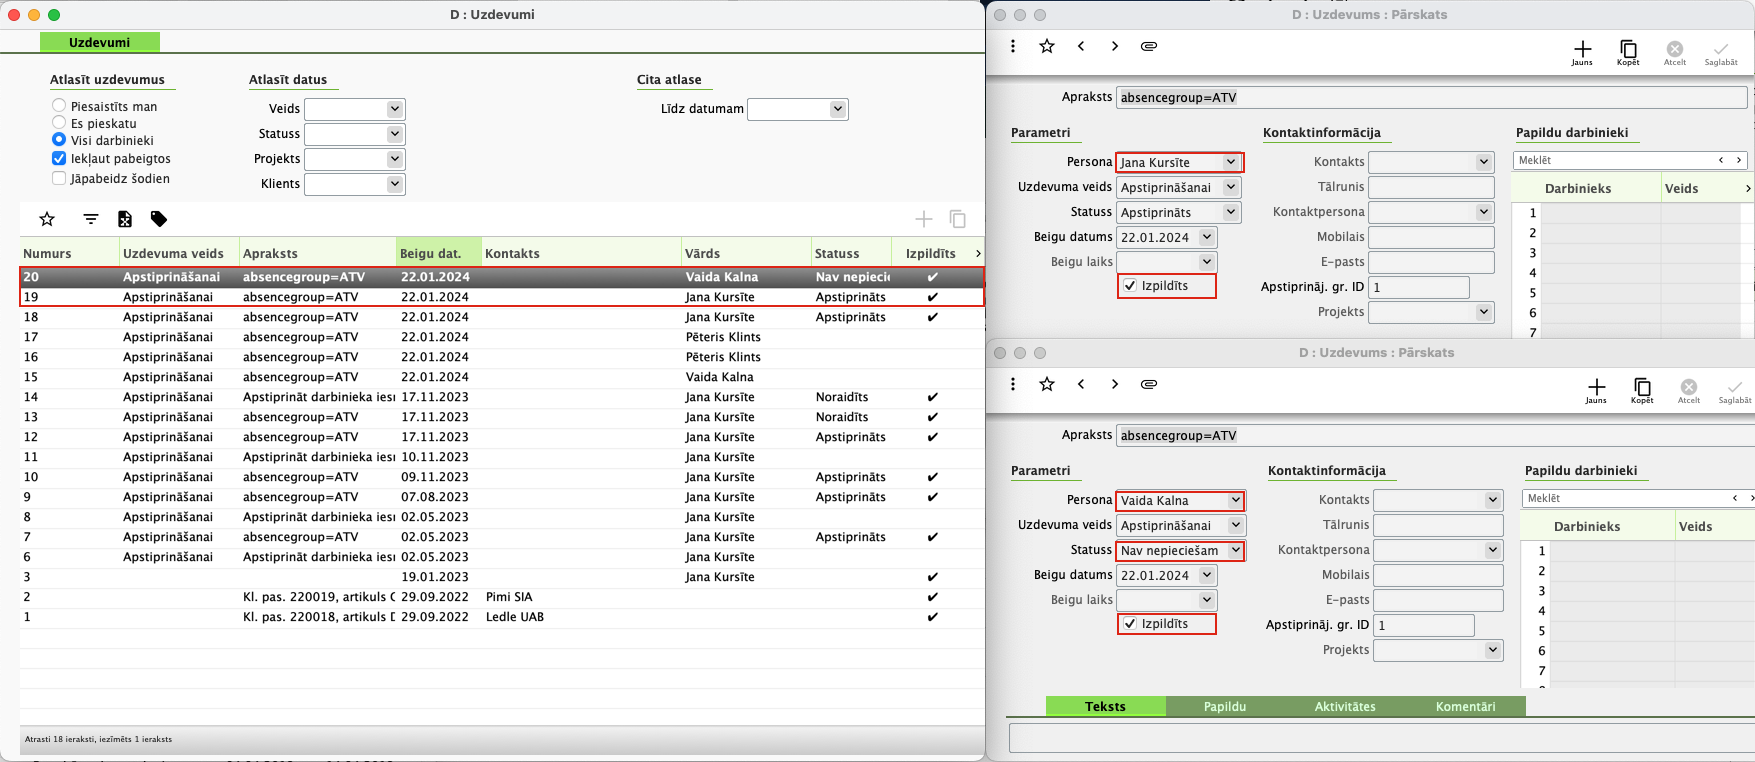This screenshot has width=1755, height=762.
Task: Toggle Izpildīts checkbox in lower Pārskats window
Action: click(1130, 624)
